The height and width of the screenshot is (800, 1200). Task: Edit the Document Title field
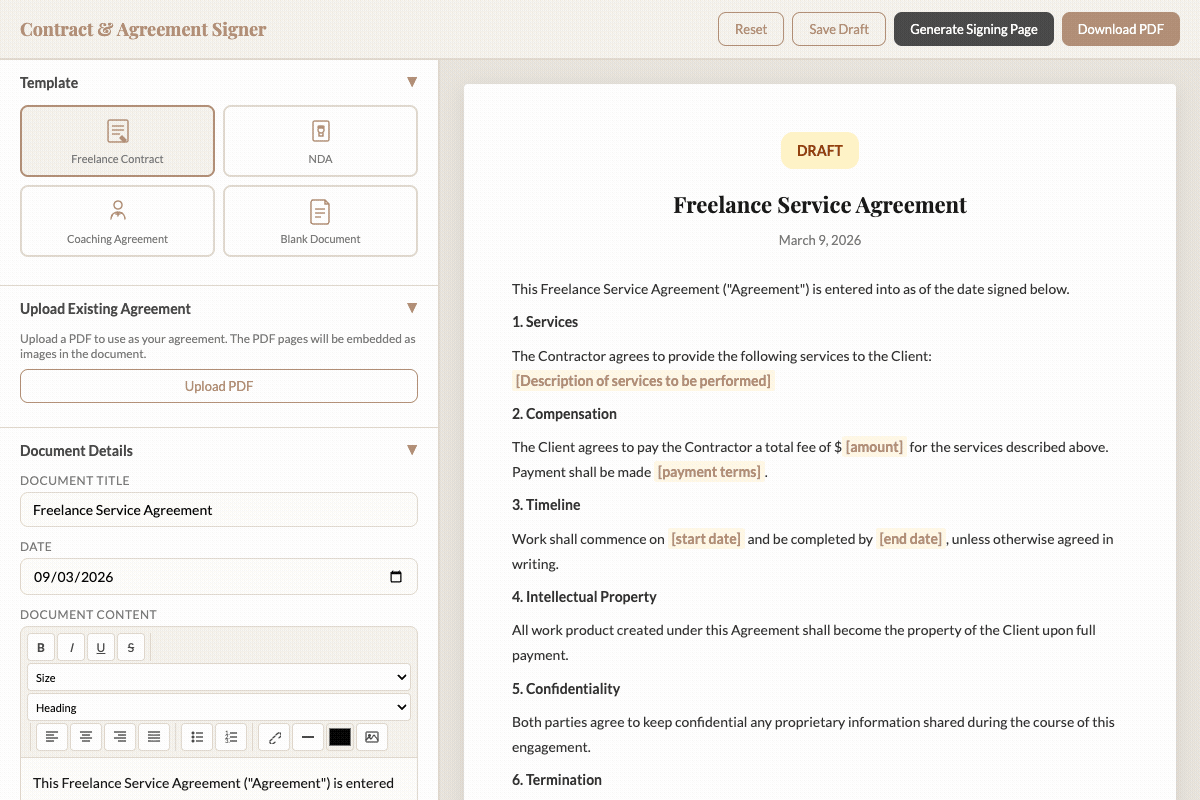pyautogui.click(x=219, y=510)
